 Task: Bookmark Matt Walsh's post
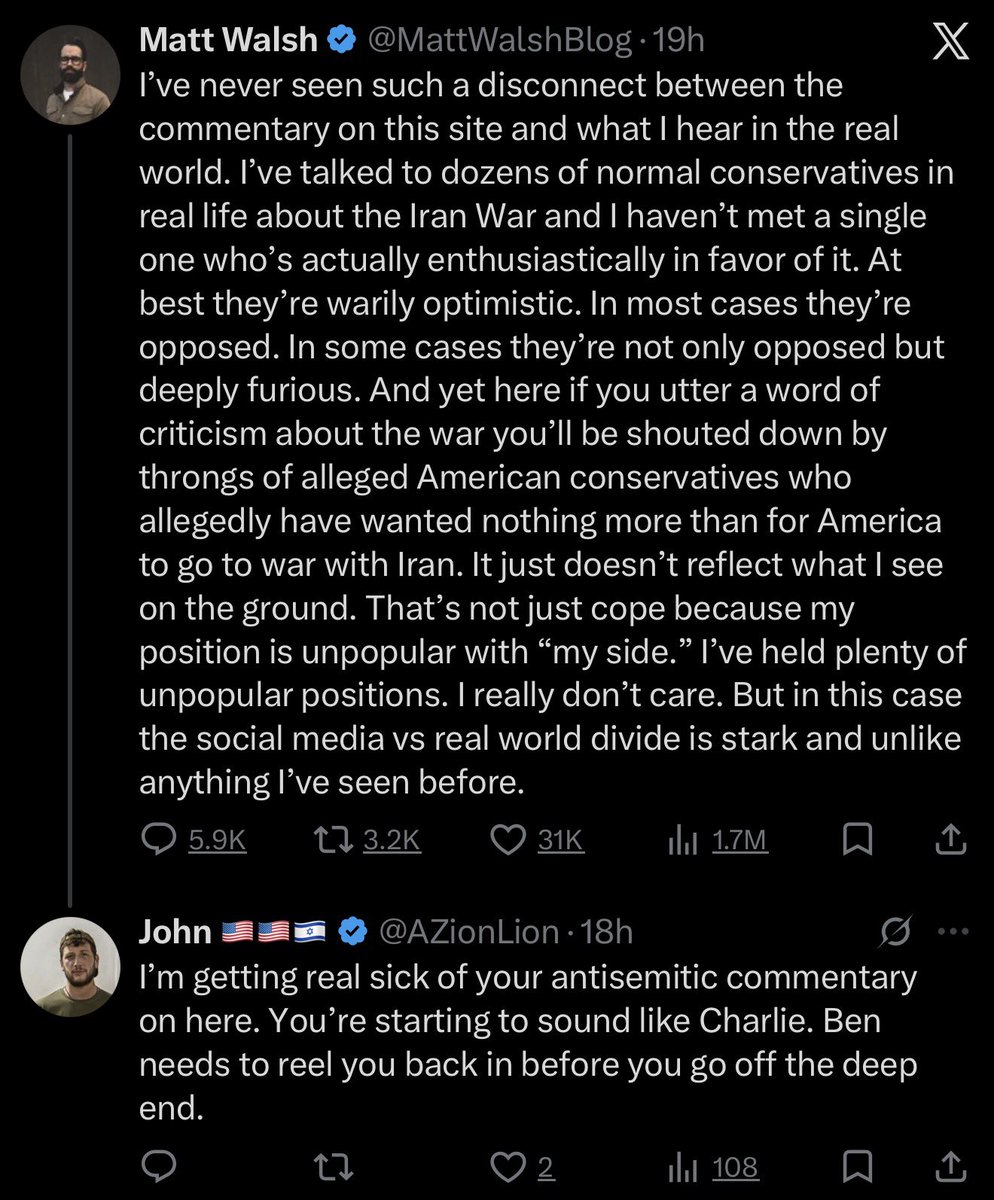(855, 842)
